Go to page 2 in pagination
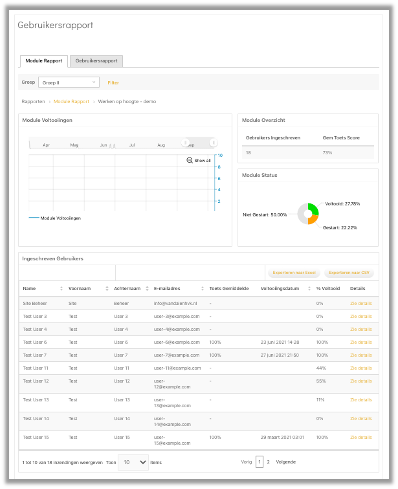 [x=268, y=462]
